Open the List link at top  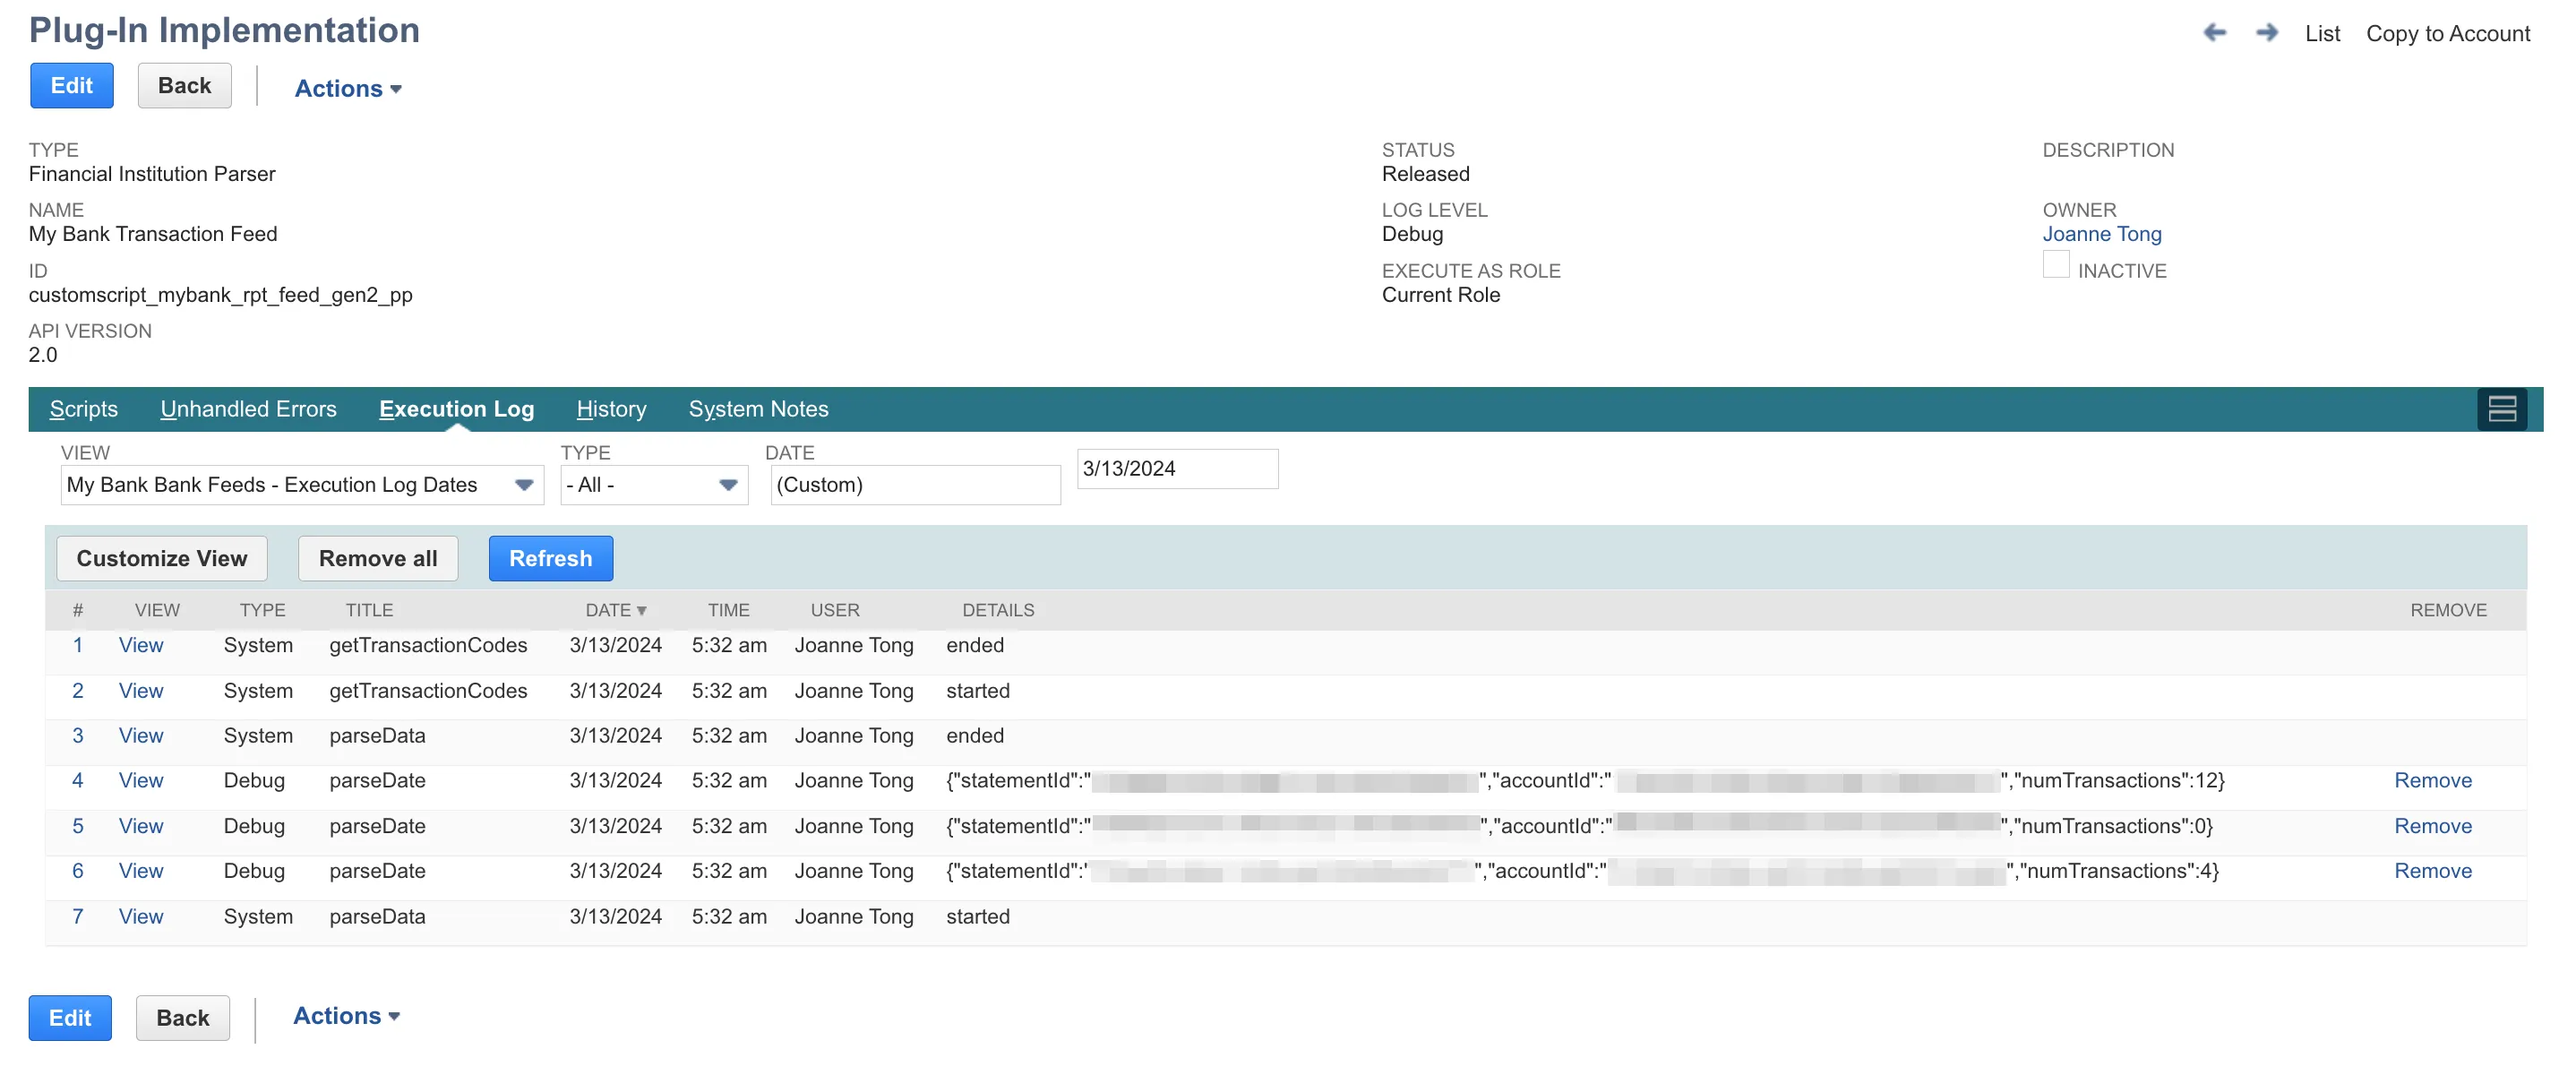[2322, 33]
